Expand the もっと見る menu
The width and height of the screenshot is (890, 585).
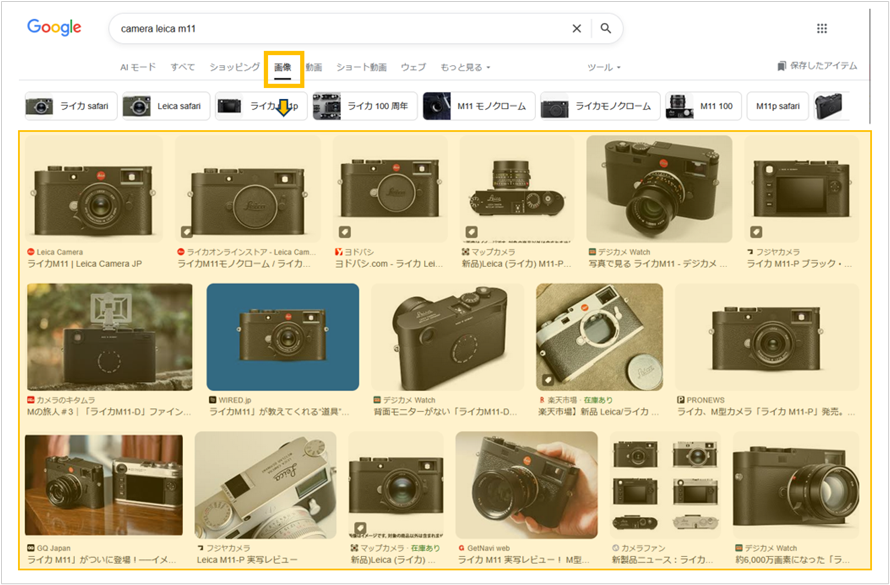[x=462, y=66]
